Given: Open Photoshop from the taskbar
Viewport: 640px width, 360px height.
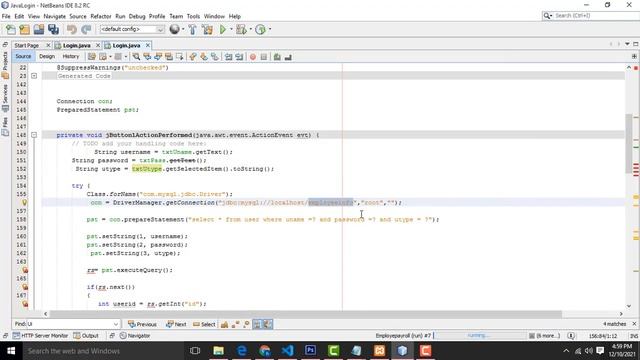Looking at the screenshot, I should tap(311, 351).
